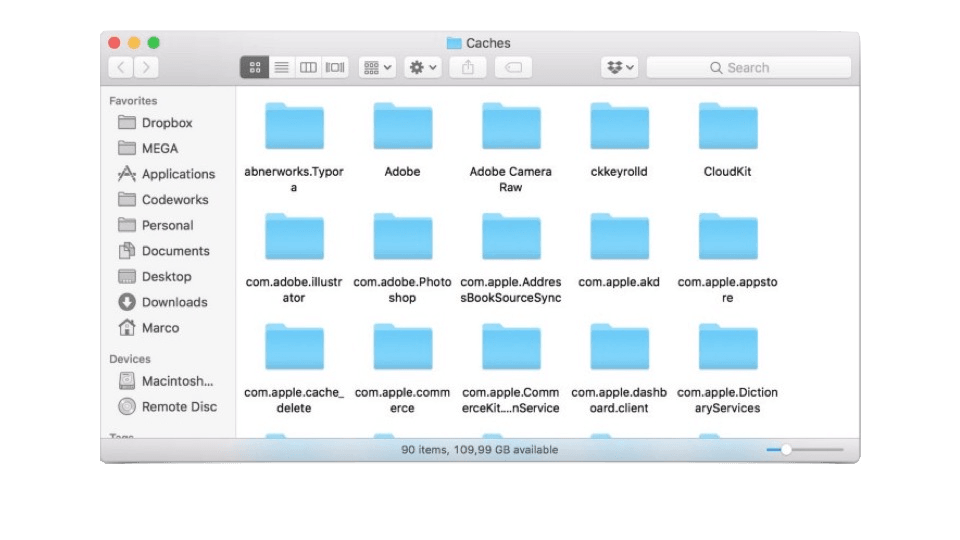Select Remote Disc under Devices
Image resolution: width=960 pixels, height=540 pixels.
click(178, 407)
